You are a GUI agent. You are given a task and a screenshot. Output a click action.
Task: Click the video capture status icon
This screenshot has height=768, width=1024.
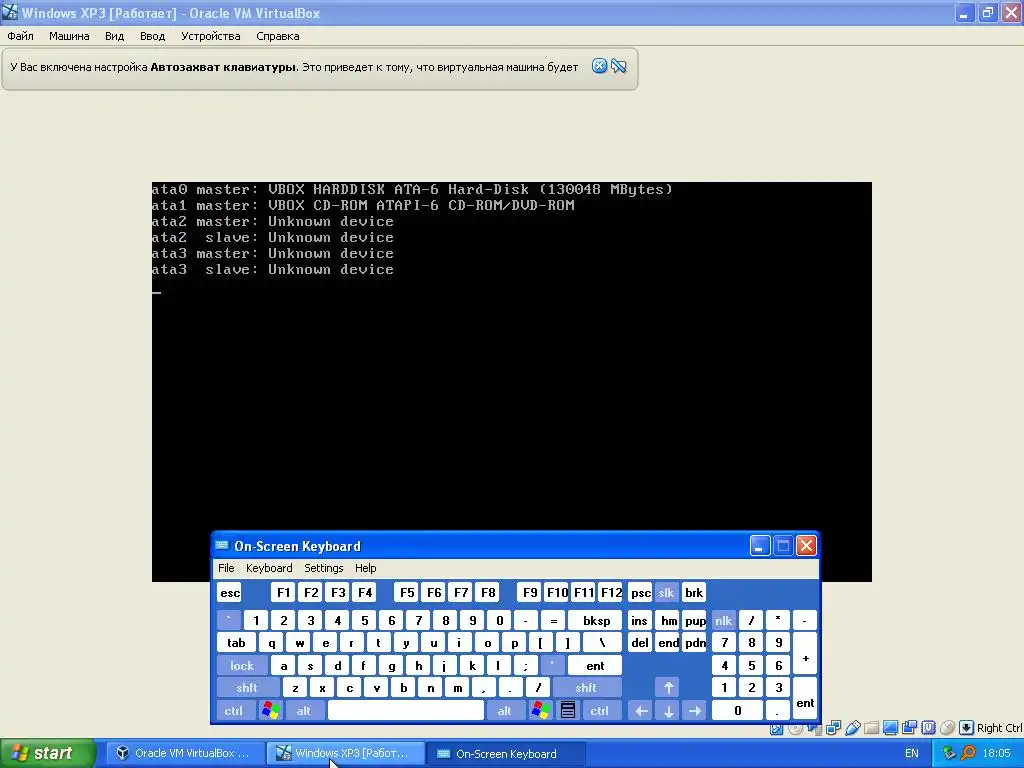[x=909, y=728]
